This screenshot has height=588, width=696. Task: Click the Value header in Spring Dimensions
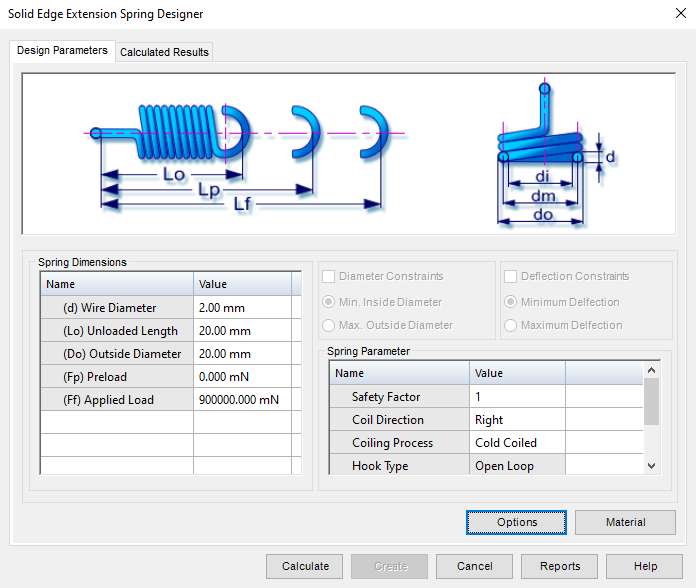pos(242,284)
